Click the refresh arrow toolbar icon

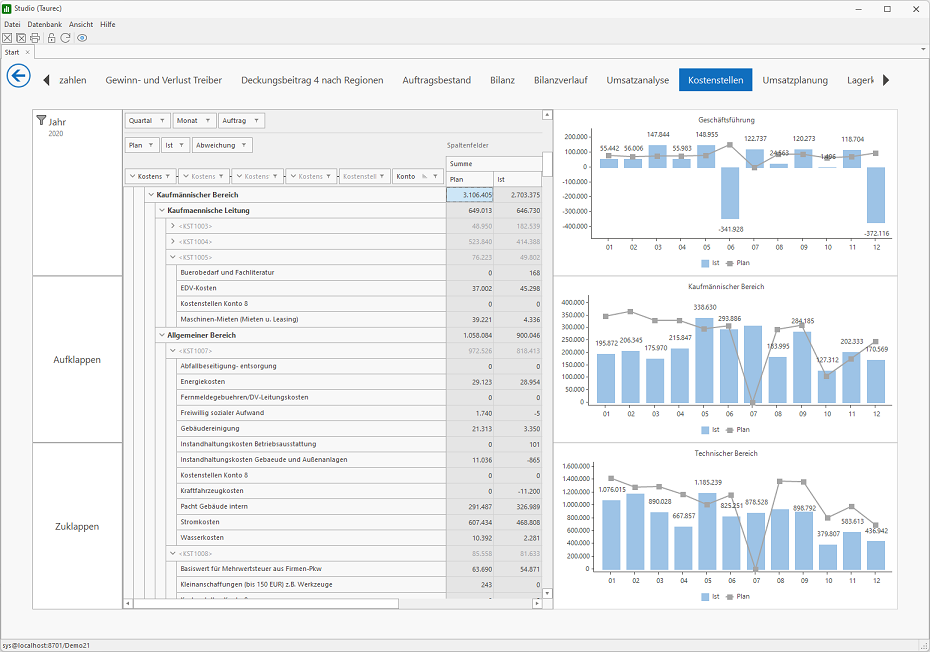pyautogui.click(x=65, y=38)
